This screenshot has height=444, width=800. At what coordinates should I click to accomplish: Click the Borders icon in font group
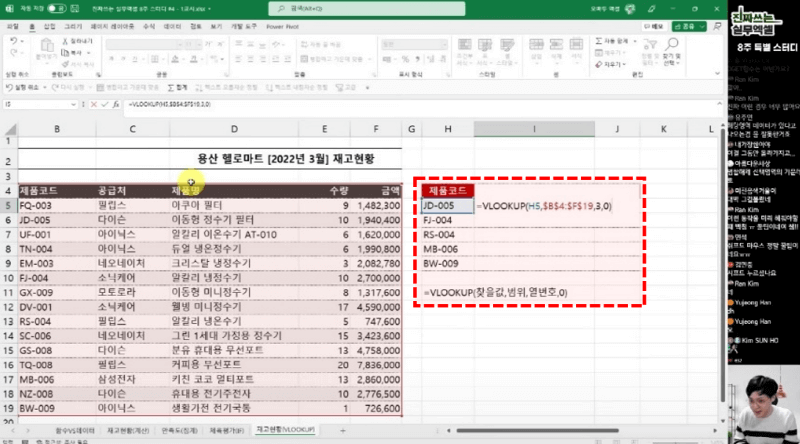[x=155, y=59]
